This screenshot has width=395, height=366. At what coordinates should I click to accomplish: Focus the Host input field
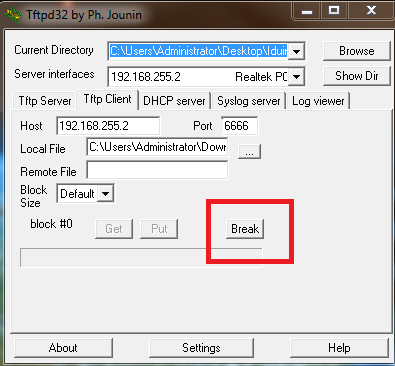(x=108, y=126)
